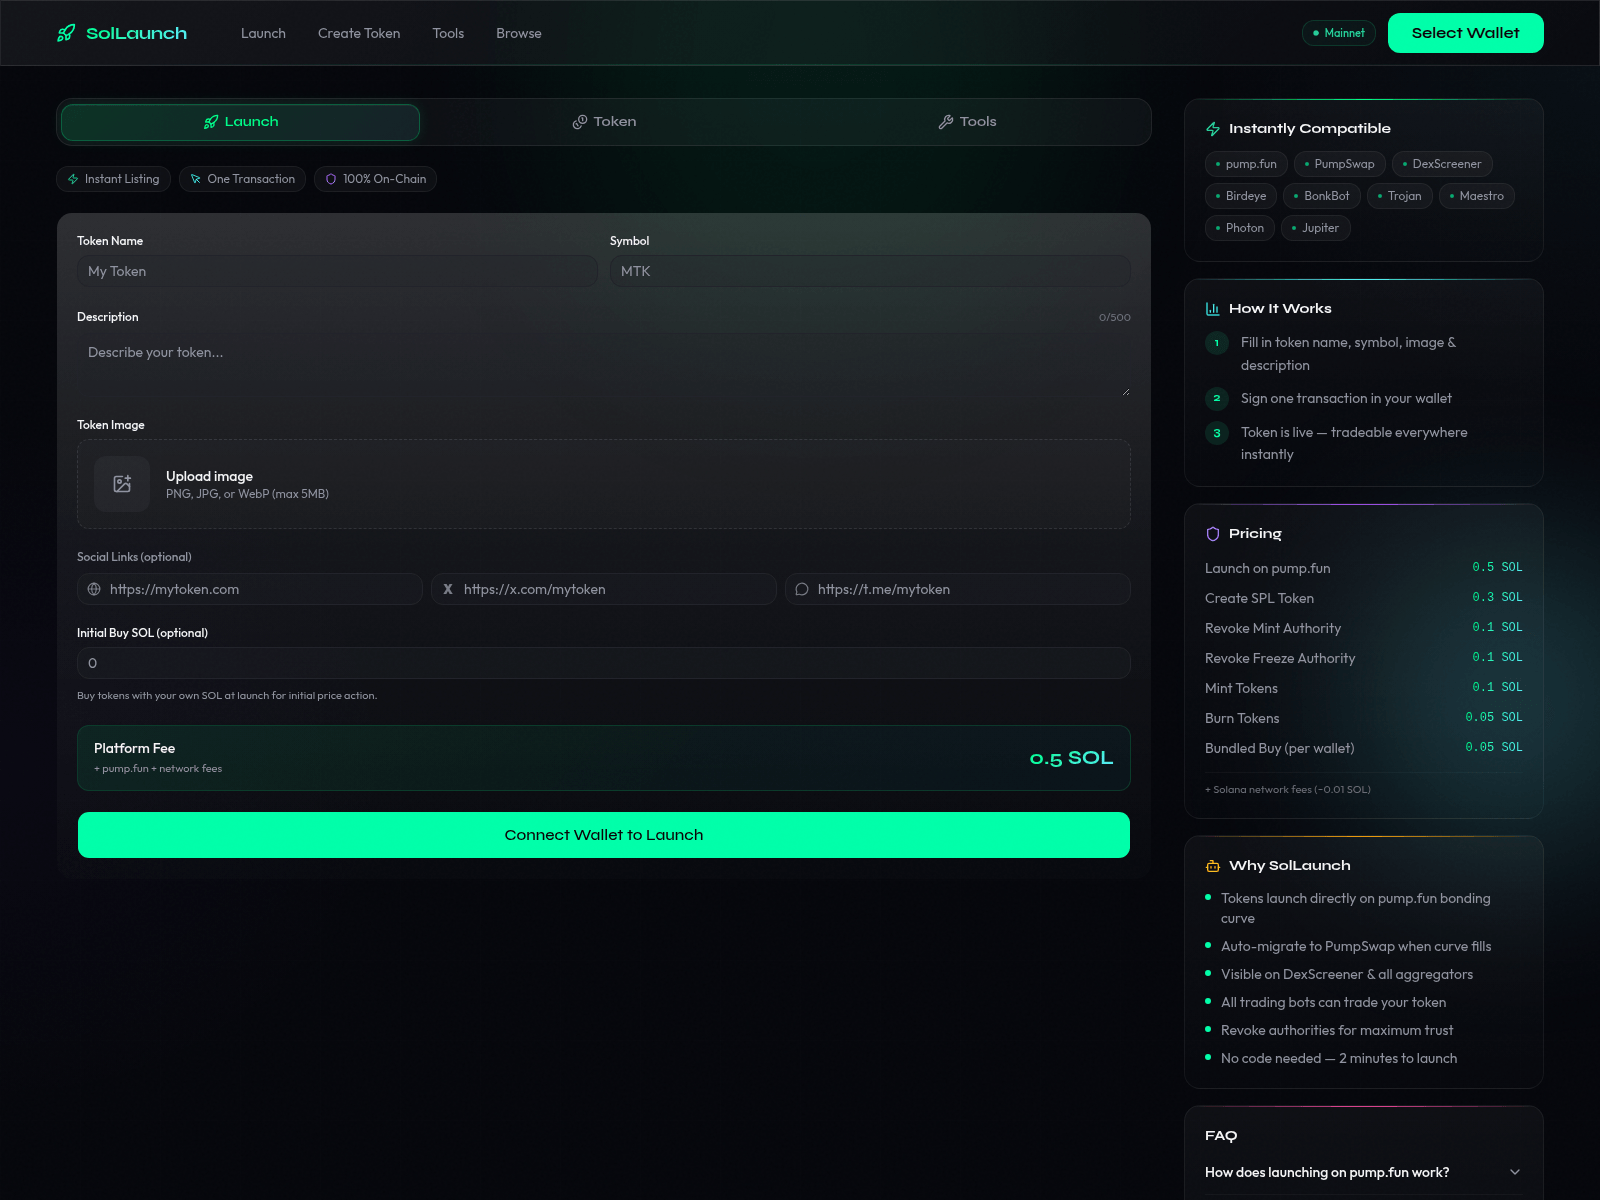Click the Select Wallet button
This screenshot has width=1600, height=1200.
(x=1466, y=33)
